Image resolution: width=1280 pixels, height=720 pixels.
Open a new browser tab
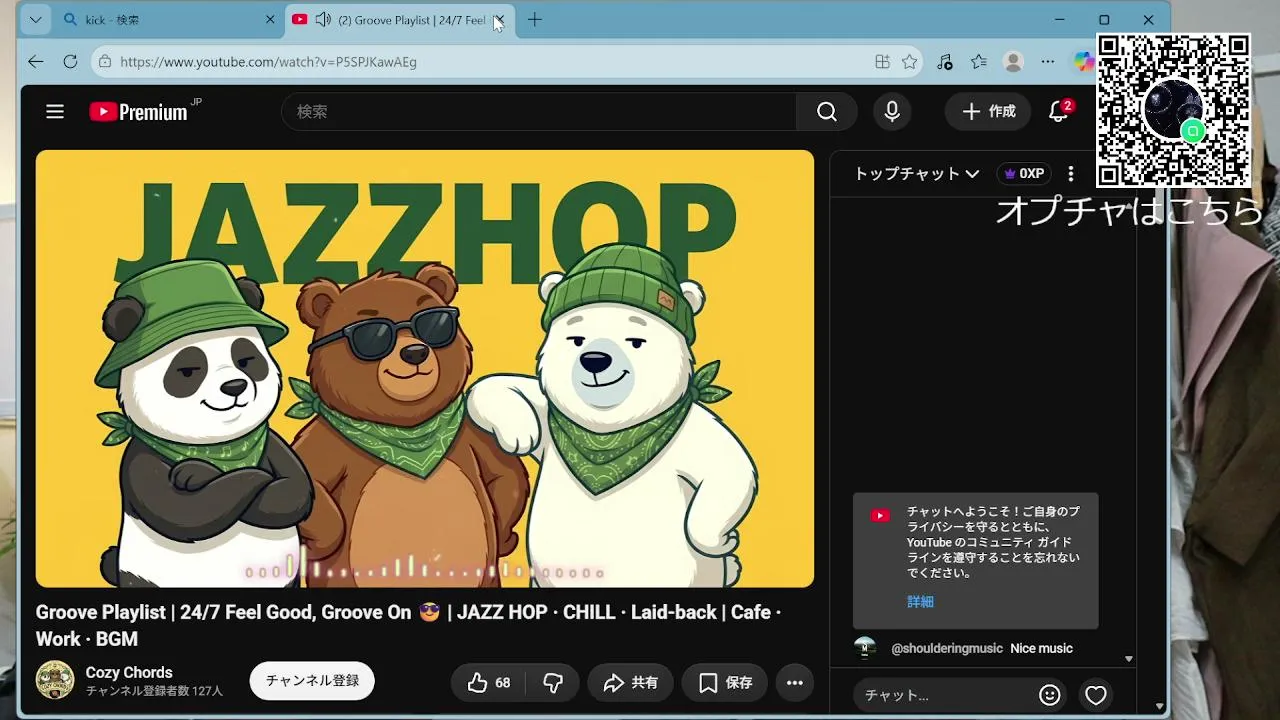(535, 20)
